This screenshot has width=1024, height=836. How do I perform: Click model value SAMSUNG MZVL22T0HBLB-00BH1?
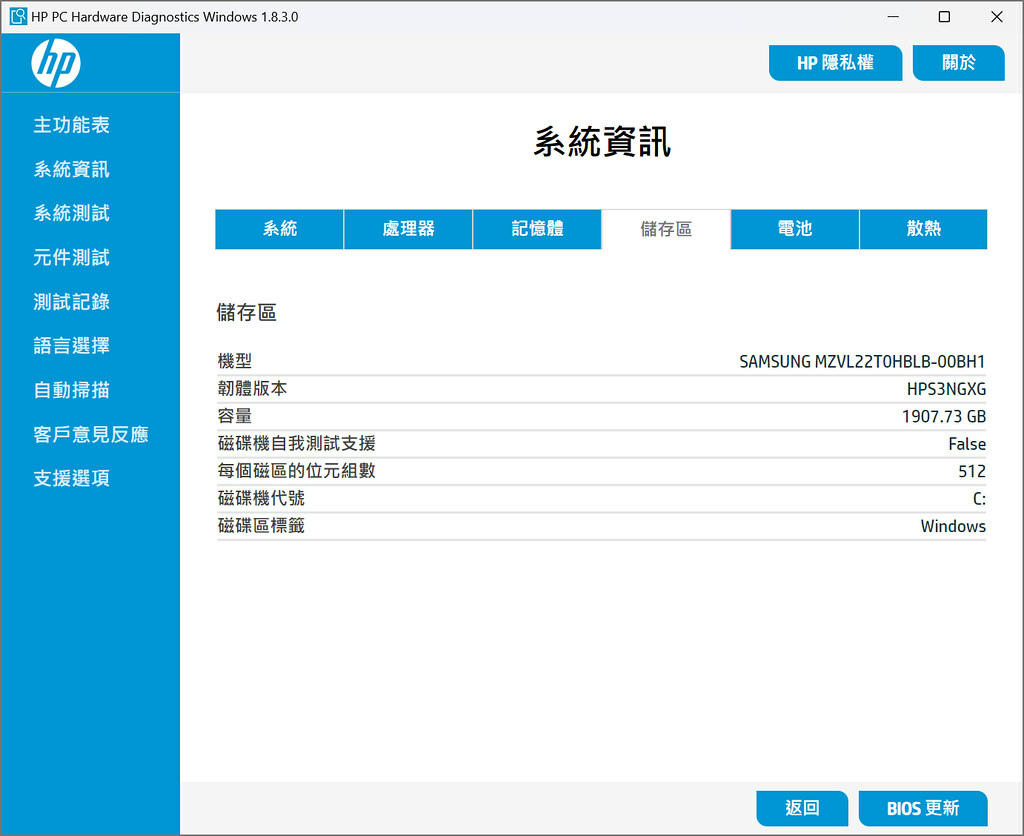(862, 361)
